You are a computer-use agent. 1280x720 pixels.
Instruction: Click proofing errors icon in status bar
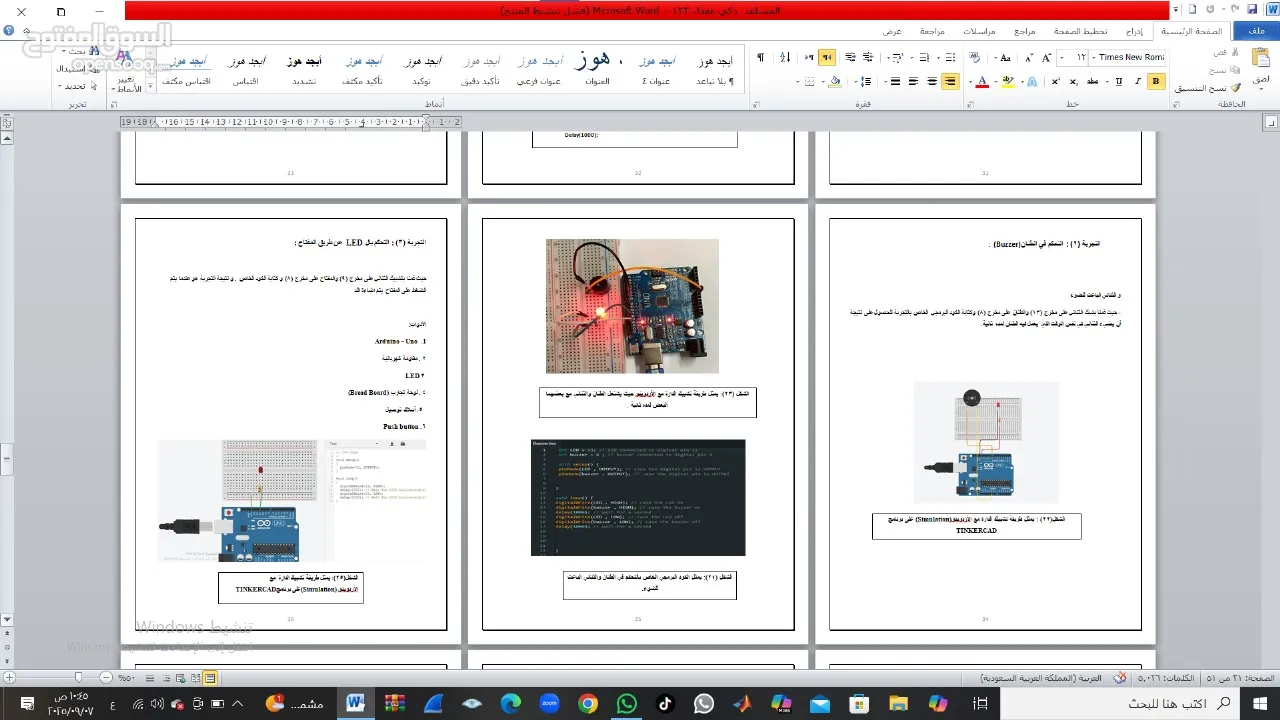click(x=1119, y=678)
